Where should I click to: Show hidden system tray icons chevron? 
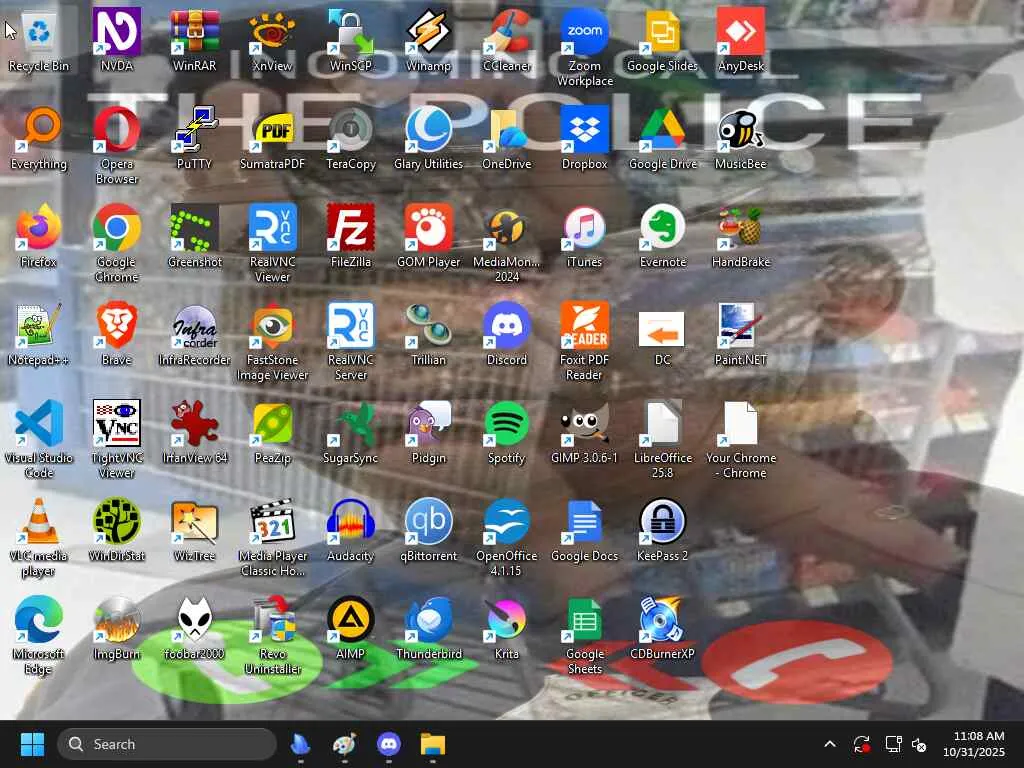829,744
